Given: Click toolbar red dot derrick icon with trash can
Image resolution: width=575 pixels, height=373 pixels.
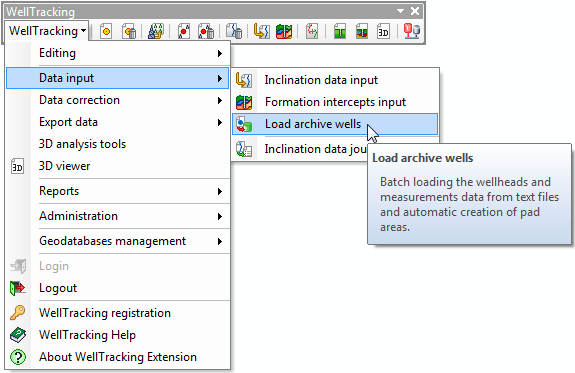Looking at the screenshot, I should pos(206,31).
